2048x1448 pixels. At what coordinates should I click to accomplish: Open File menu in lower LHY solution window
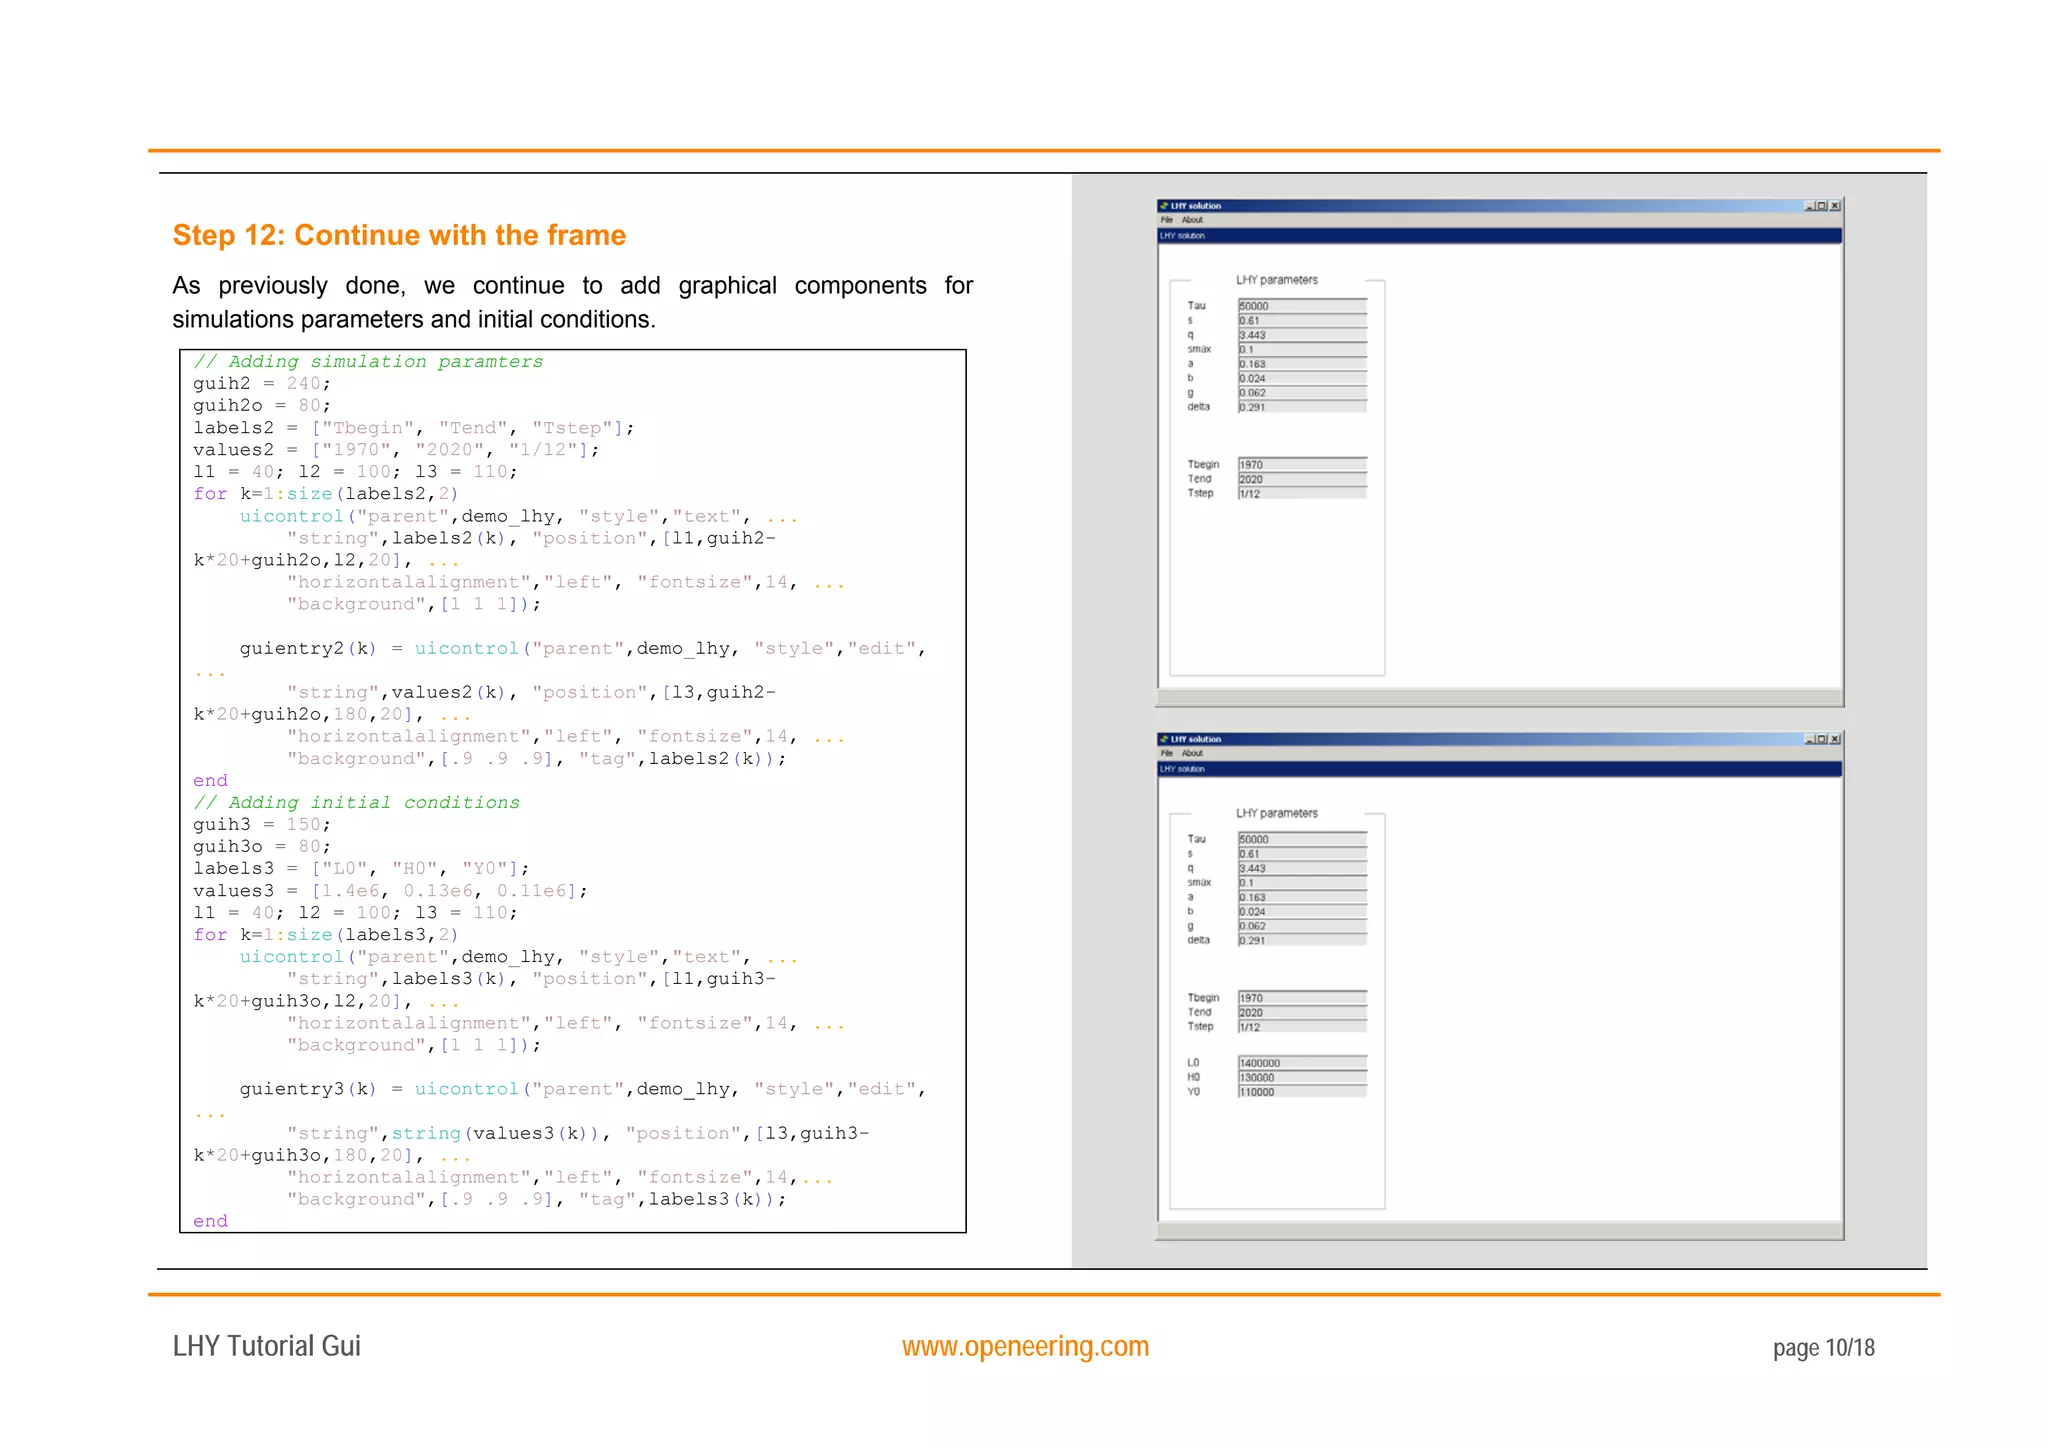(x=1166, y=753)
